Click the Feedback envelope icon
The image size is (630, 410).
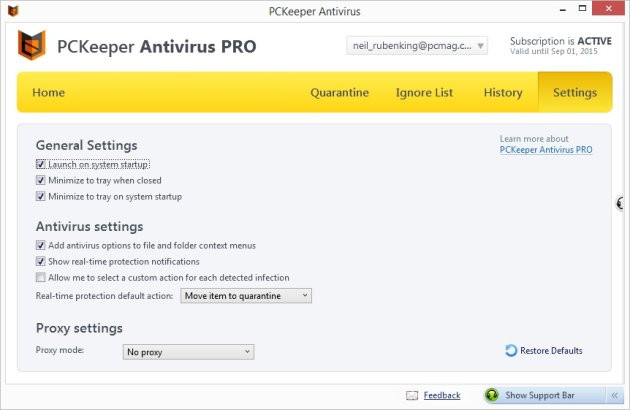coord(412,396)
